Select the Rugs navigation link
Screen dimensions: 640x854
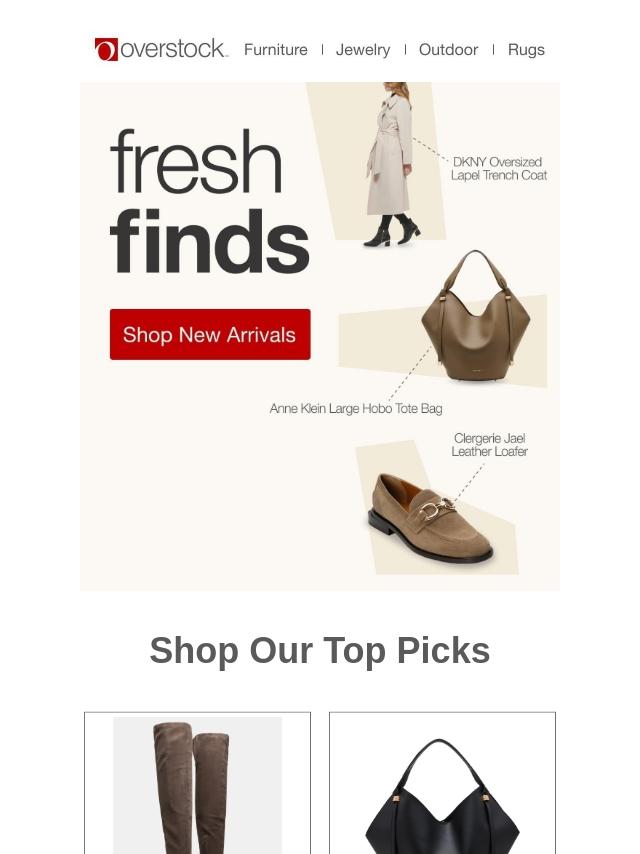[x=526, y=50]
